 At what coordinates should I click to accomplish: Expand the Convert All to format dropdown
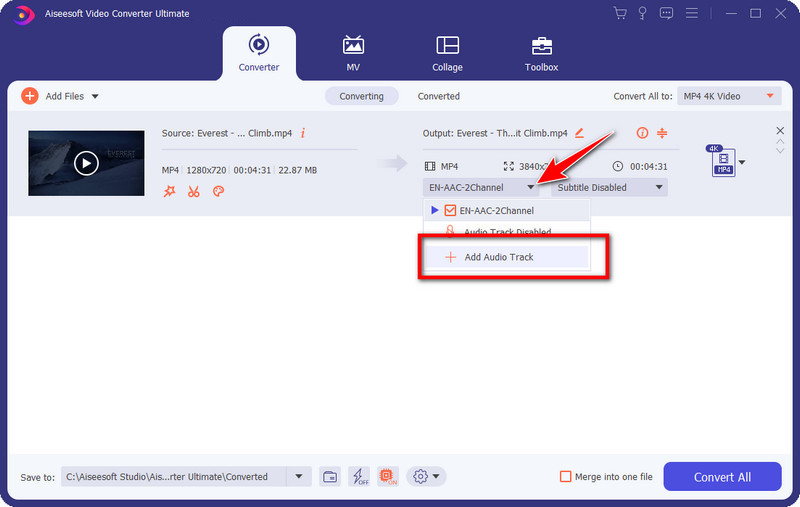[729, 96]
